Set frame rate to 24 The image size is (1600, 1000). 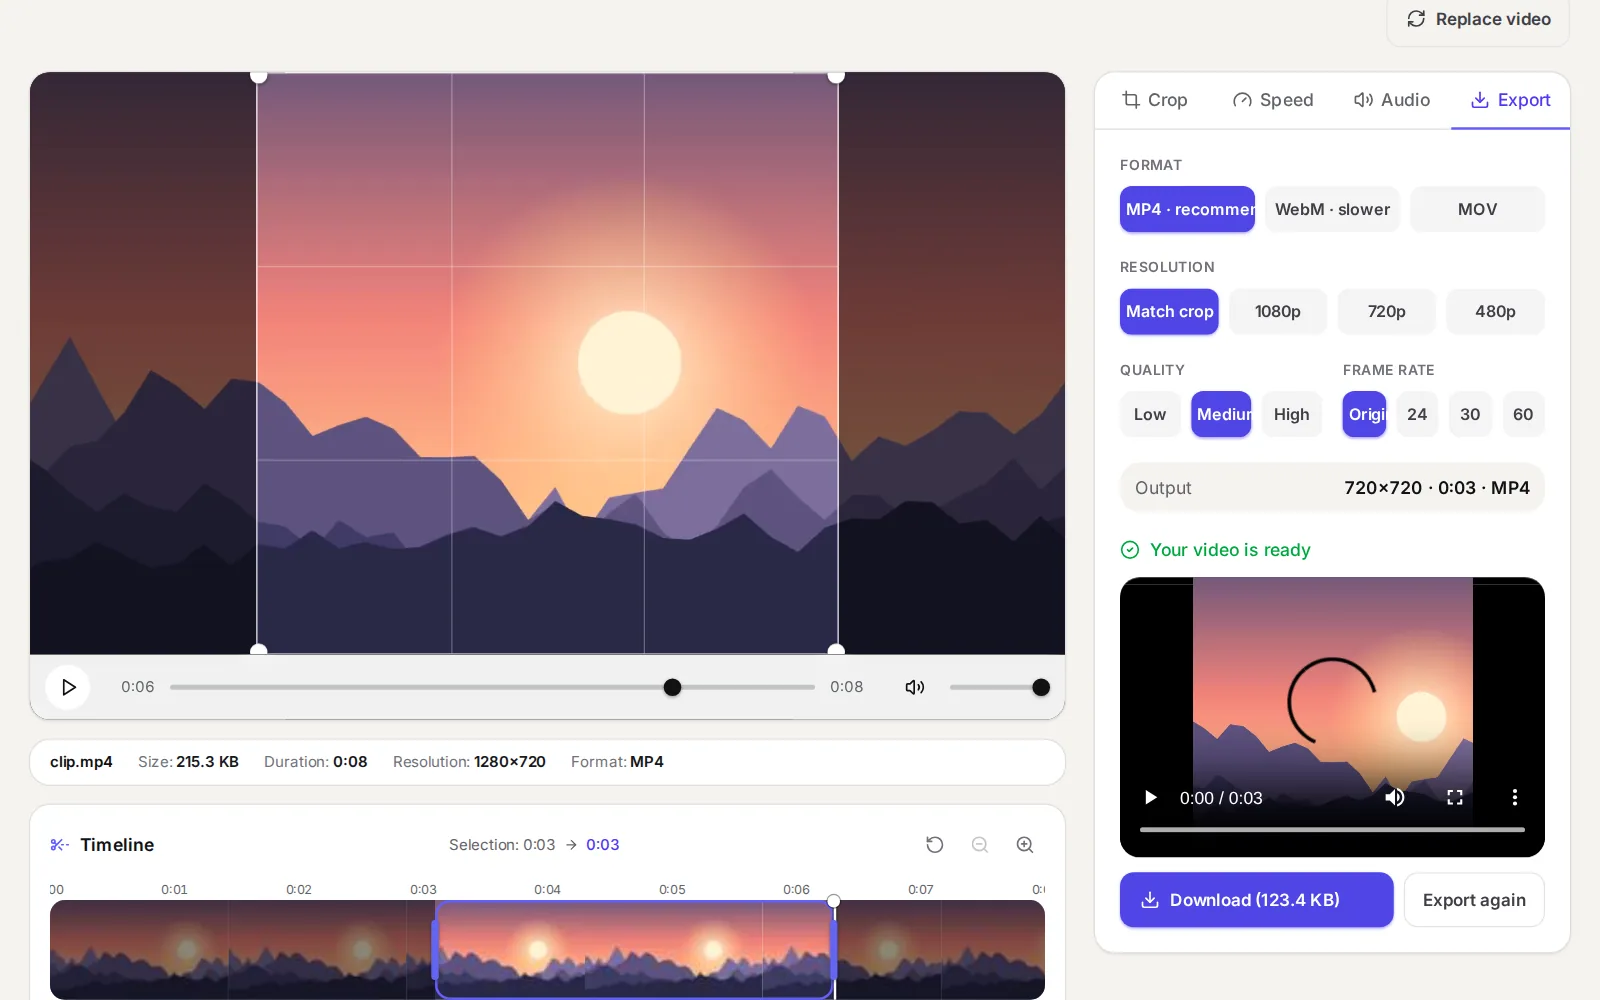1417,414
